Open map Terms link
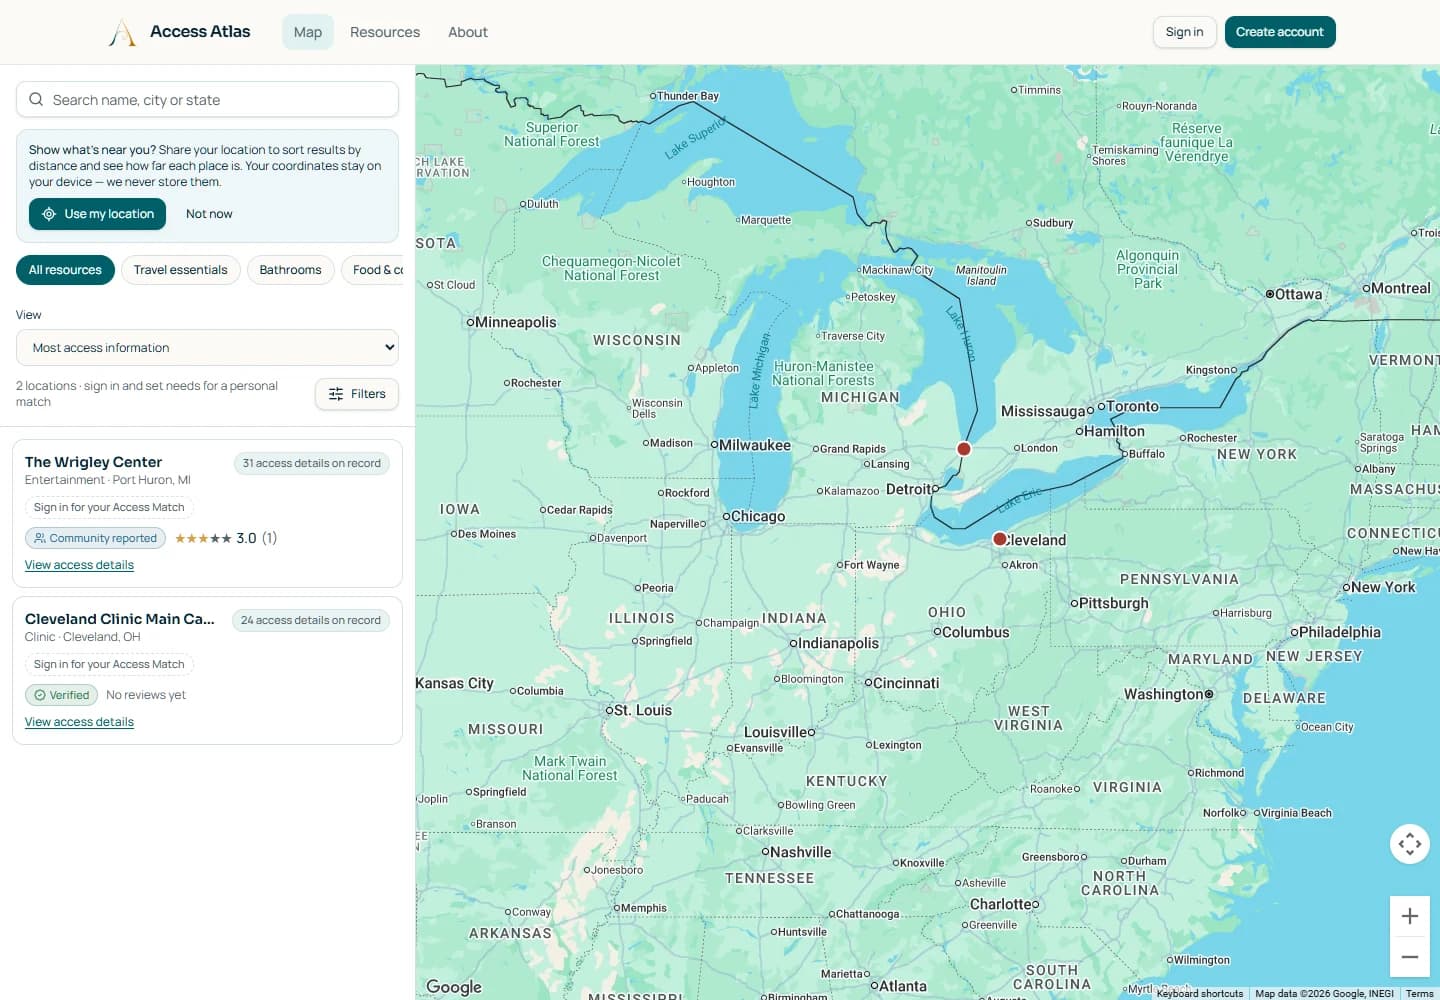The width and height of the screenshot is (1440, 1000). coord(1420,993)
